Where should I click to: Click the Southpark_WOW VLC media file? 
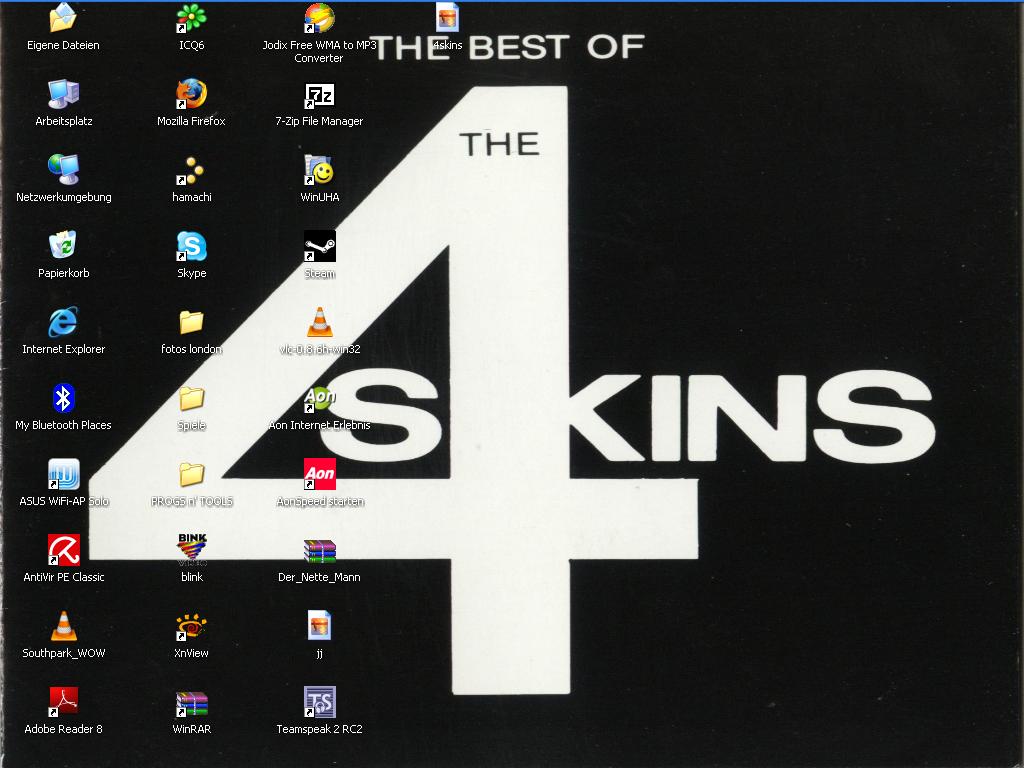pos(63,627)
